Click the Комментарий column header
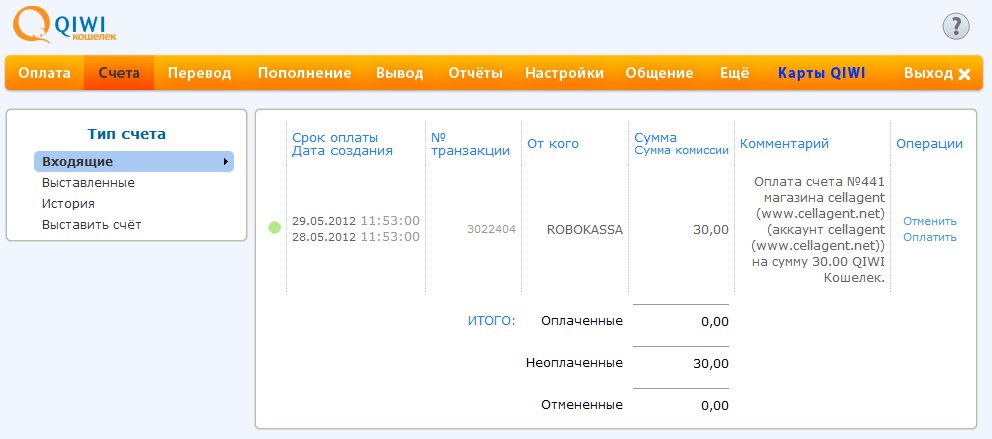Image resolution: width=992 pixels, height=439 pixels. pos(784,144)
